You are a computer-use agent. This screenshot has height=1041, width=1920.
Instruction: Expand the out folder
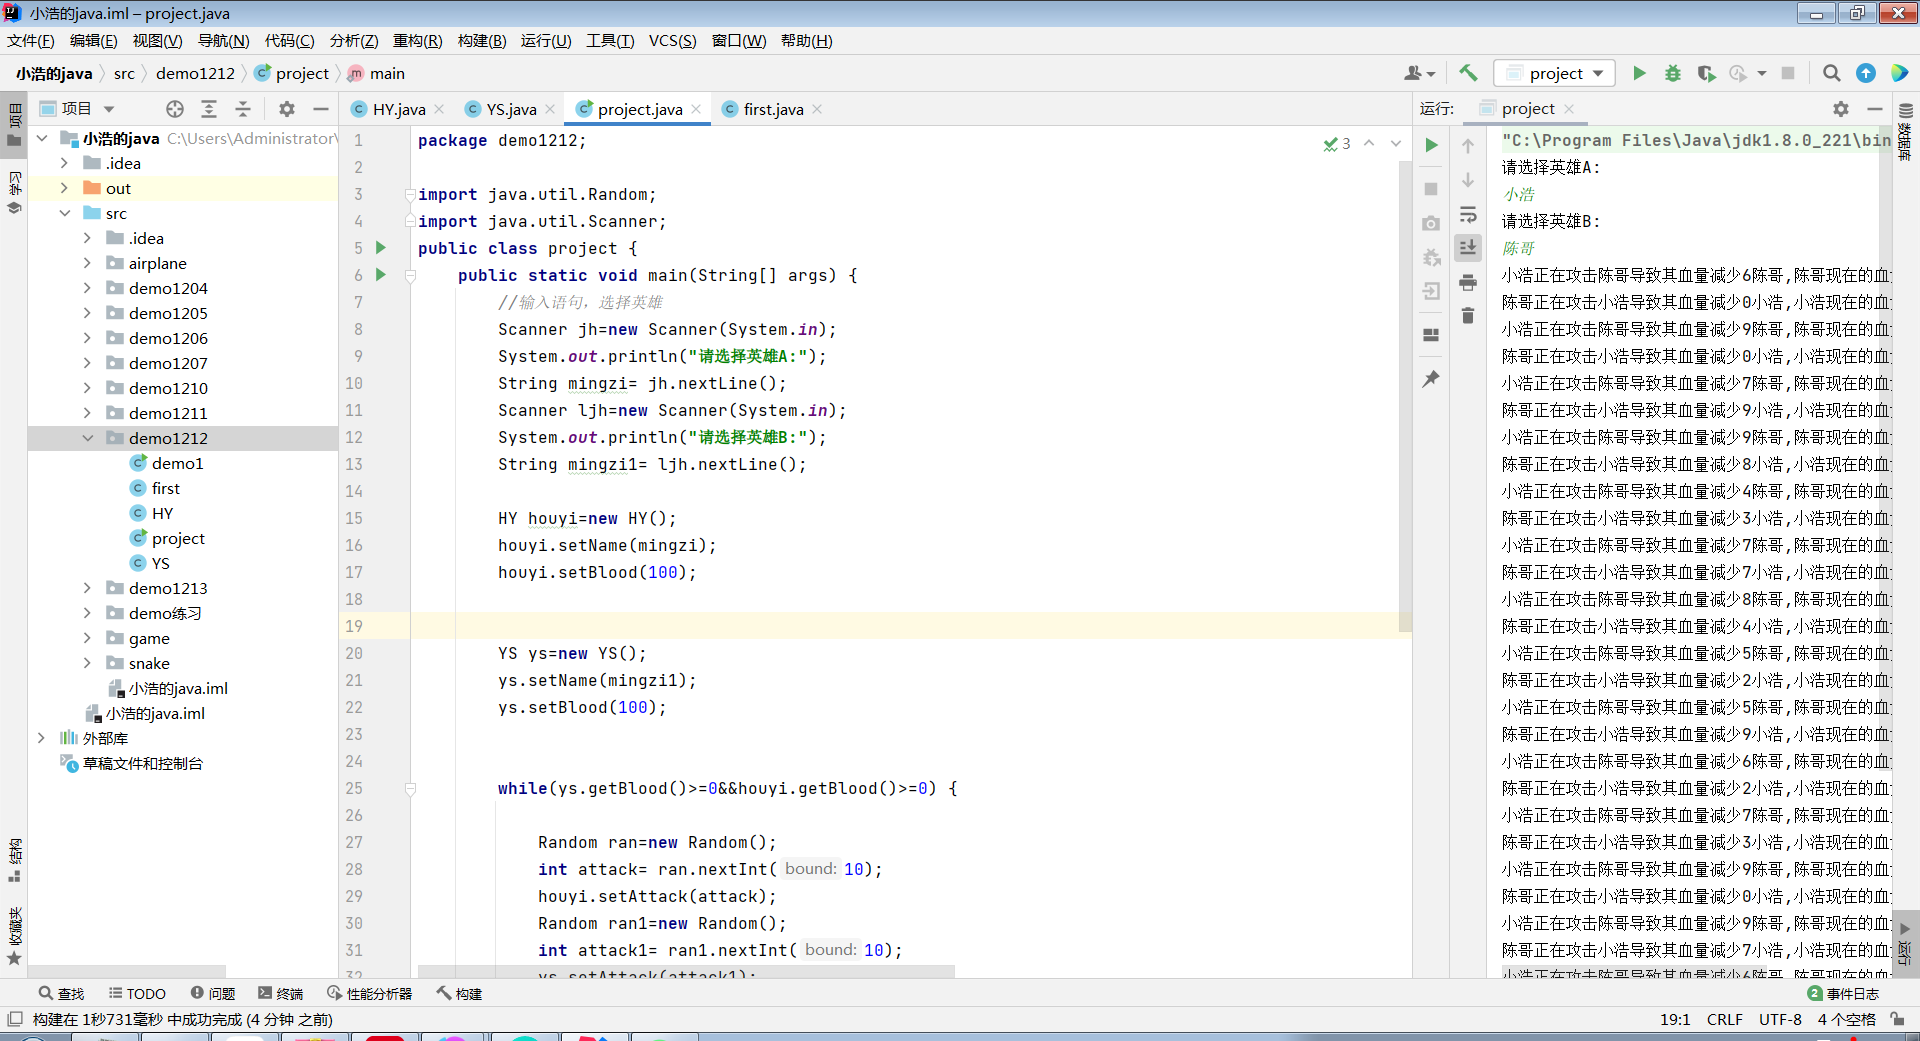64,188
